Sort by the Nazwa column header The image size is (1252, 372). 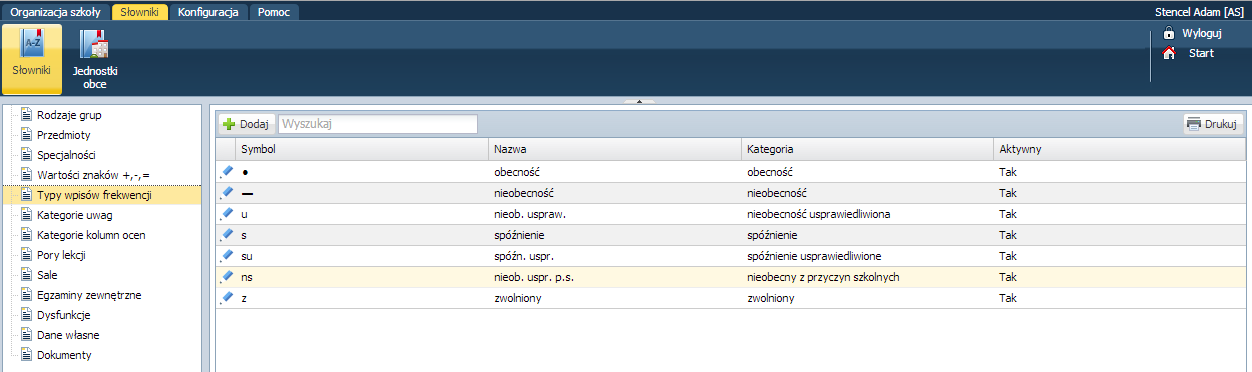[615, 149]
